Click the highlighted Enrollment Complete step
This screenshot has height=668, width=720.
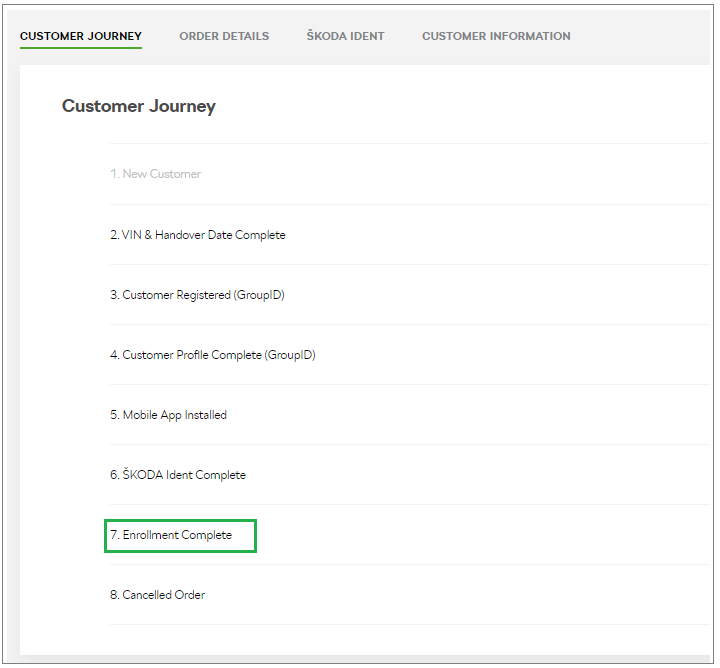[x=171, y=535]
